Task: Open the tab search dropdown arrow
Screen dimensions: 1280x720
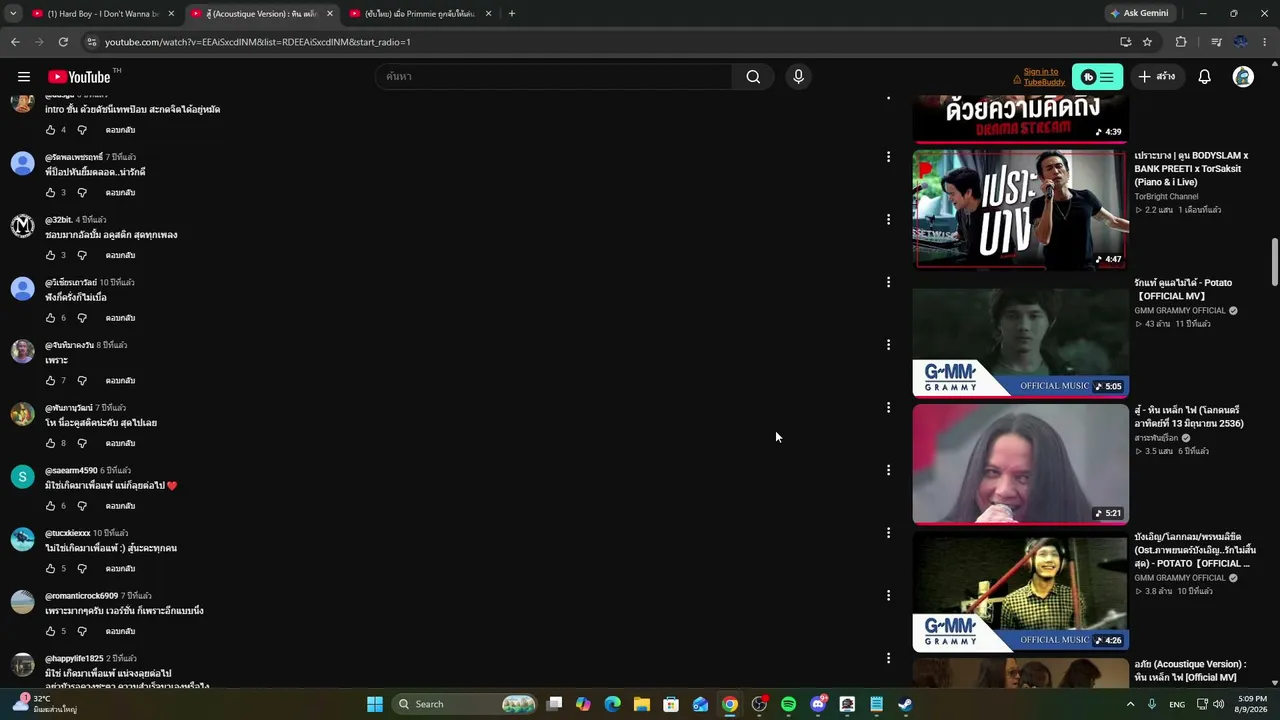Action: coord(13,14)
